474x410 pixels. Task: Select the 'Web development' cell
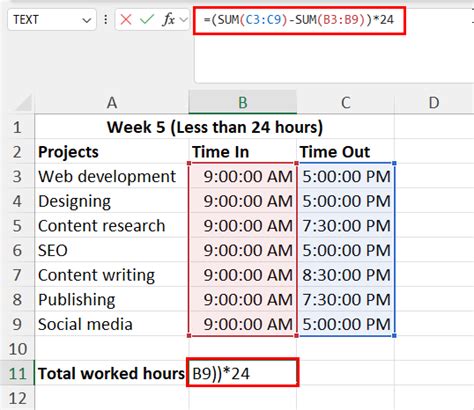(x=112, y=176)
